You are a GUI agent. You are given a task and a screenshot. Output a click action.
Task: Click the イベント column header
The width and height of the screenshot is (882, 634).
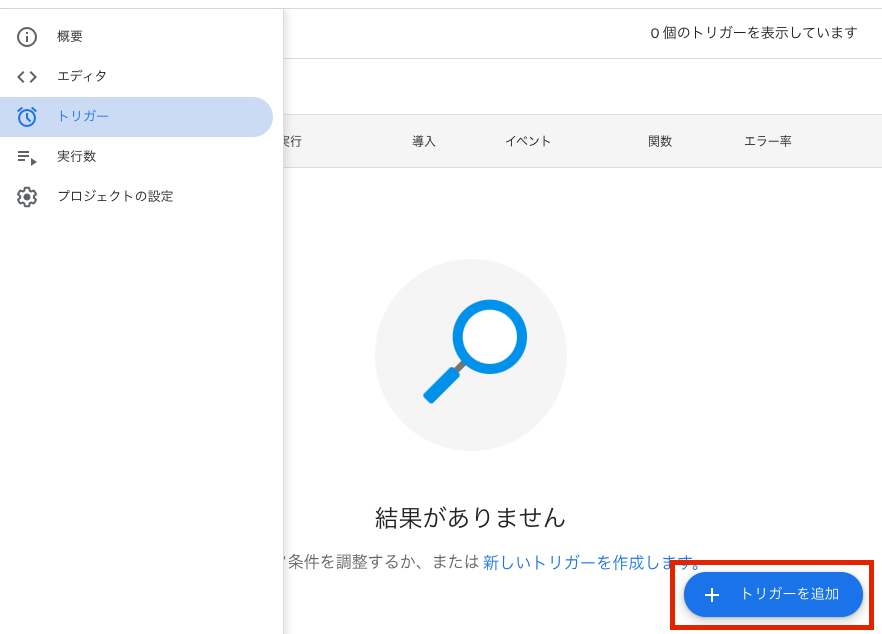pyautogui.click(x=528, y=141)
